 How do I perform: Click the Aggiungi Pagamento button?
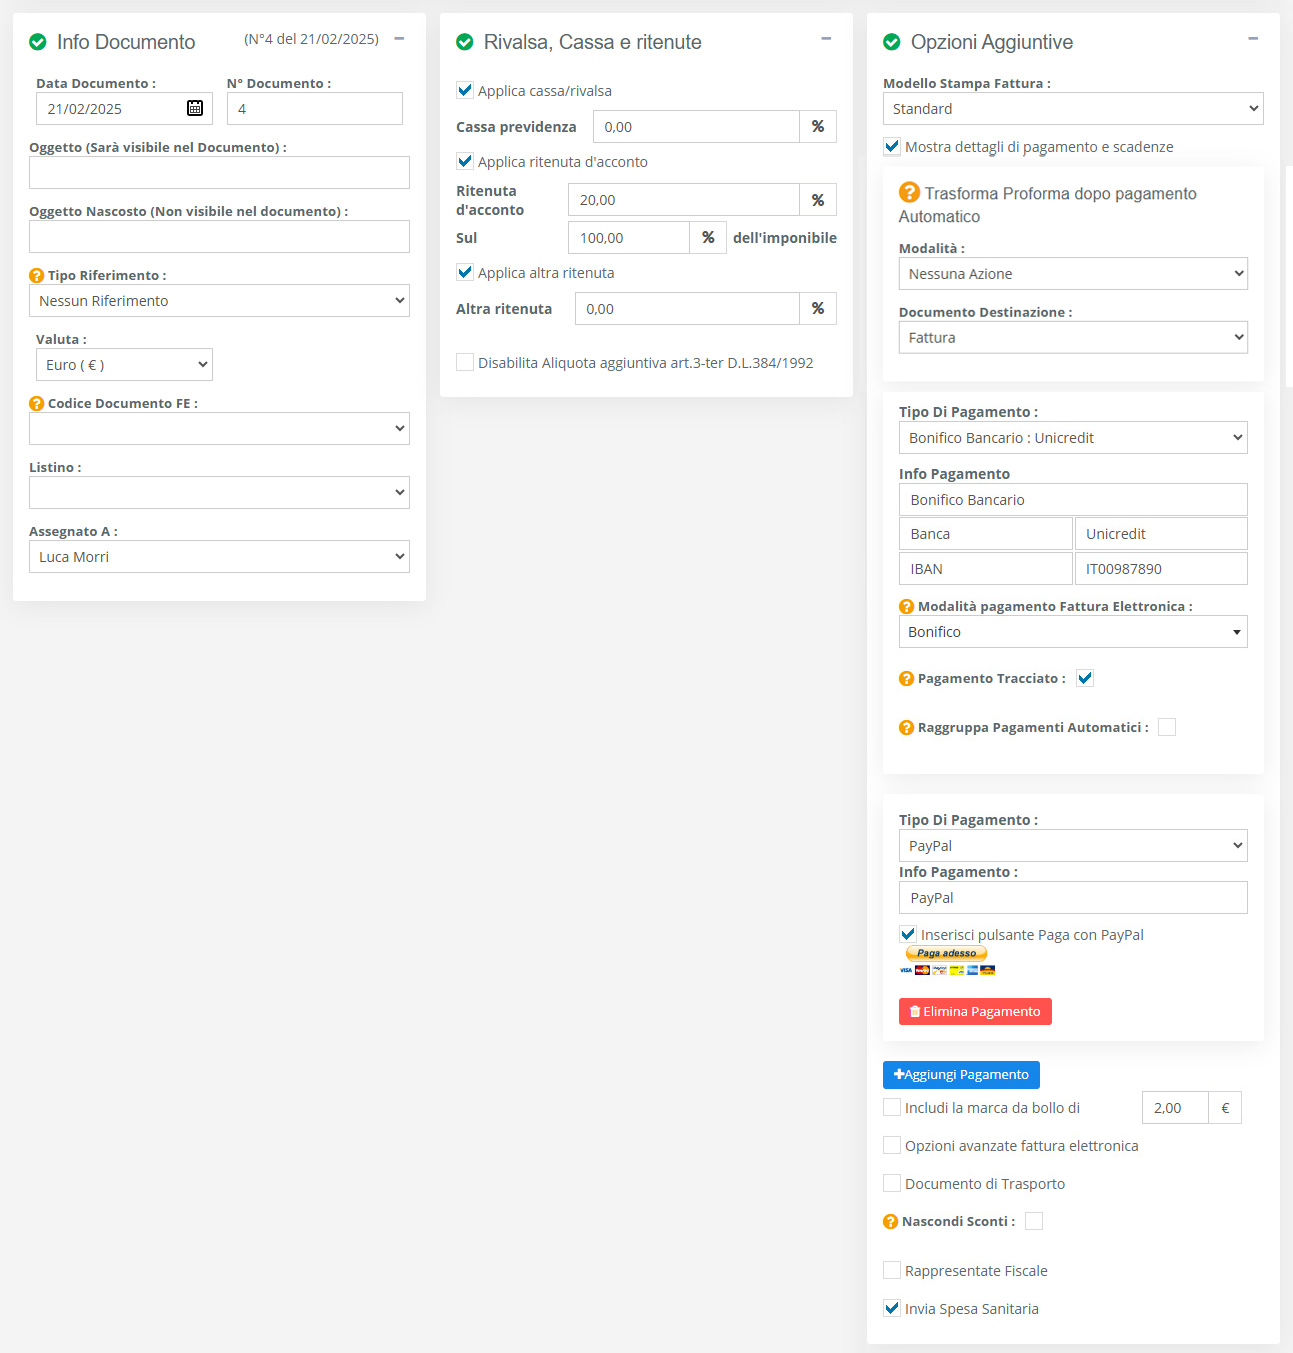pyautogui.click(x=961, y=1075)
